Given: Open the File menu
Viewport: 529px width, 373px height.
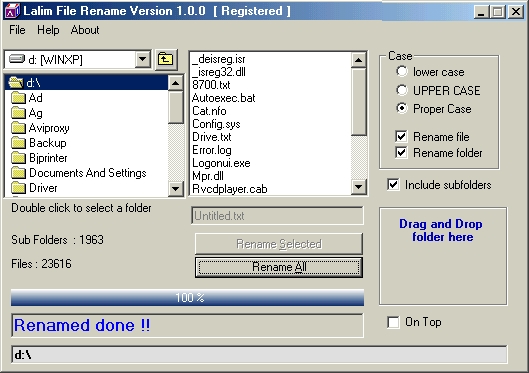Looking at the screenshot, I should pyautogui.click(x=17, y=30).
